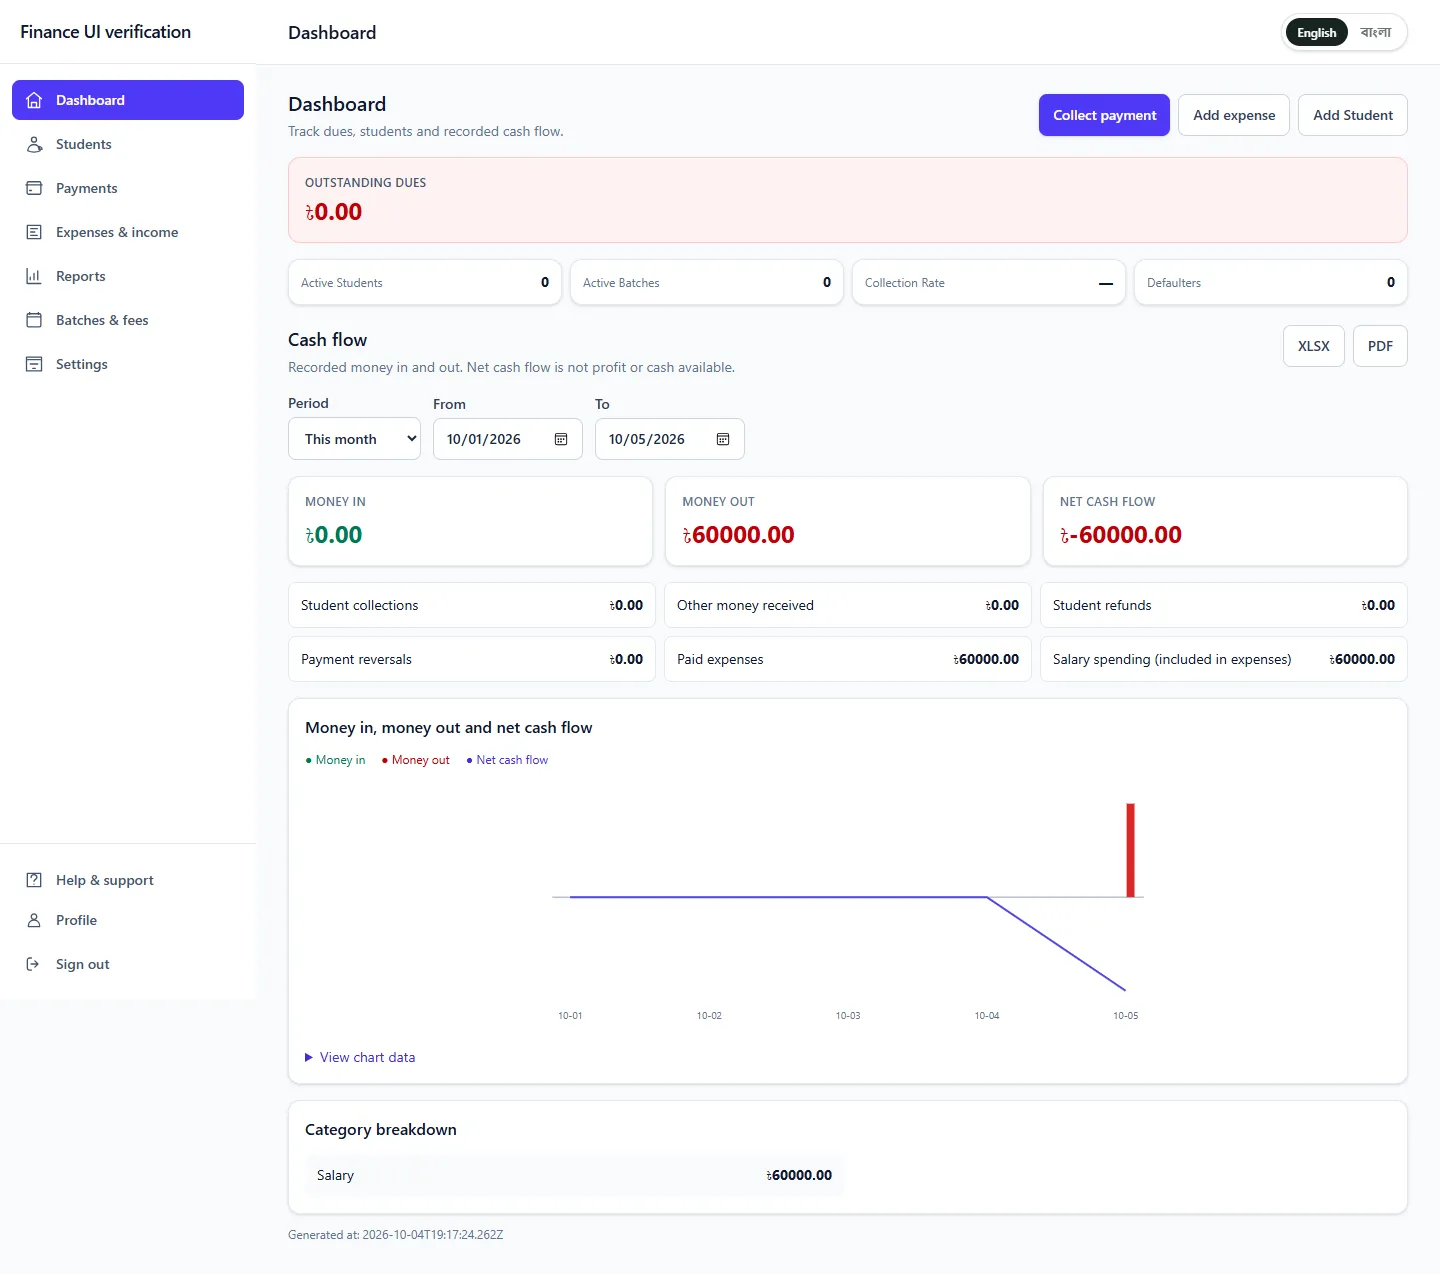Open the Period dropdown showing This month
Image resolution: width=1440 pixels, height=1274 pixels.
coord(354,439)
